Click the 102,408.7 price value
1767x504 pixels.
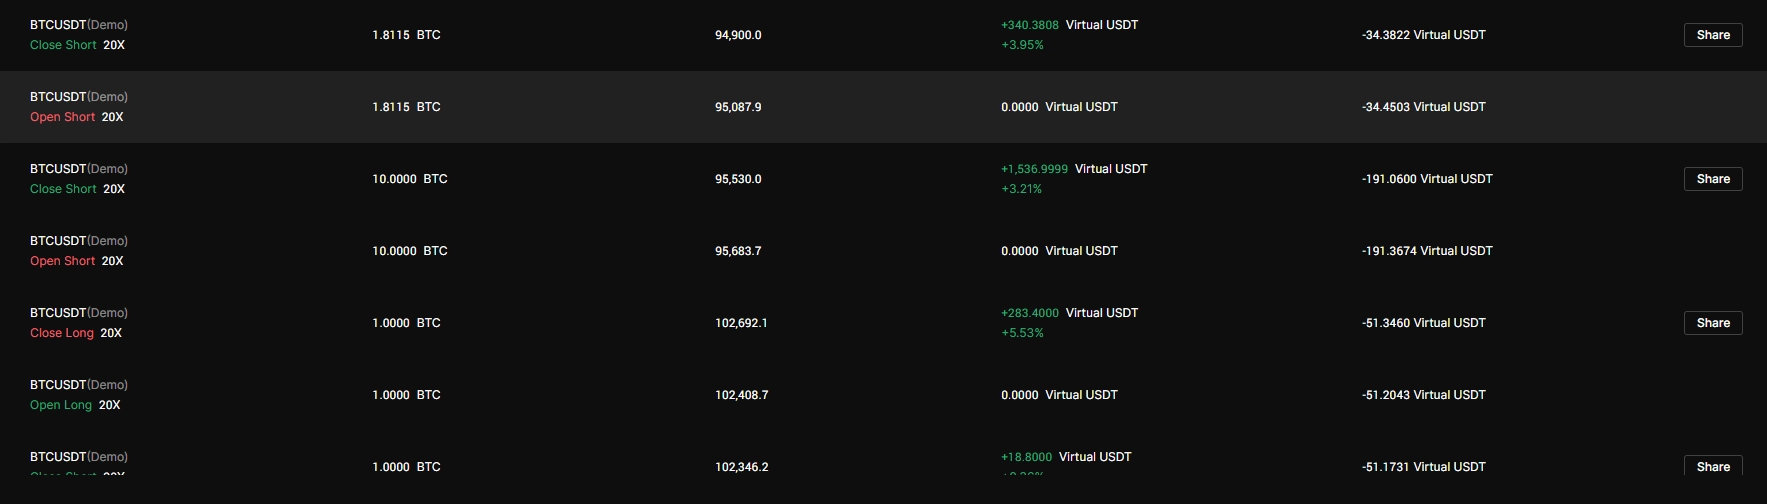741,395
